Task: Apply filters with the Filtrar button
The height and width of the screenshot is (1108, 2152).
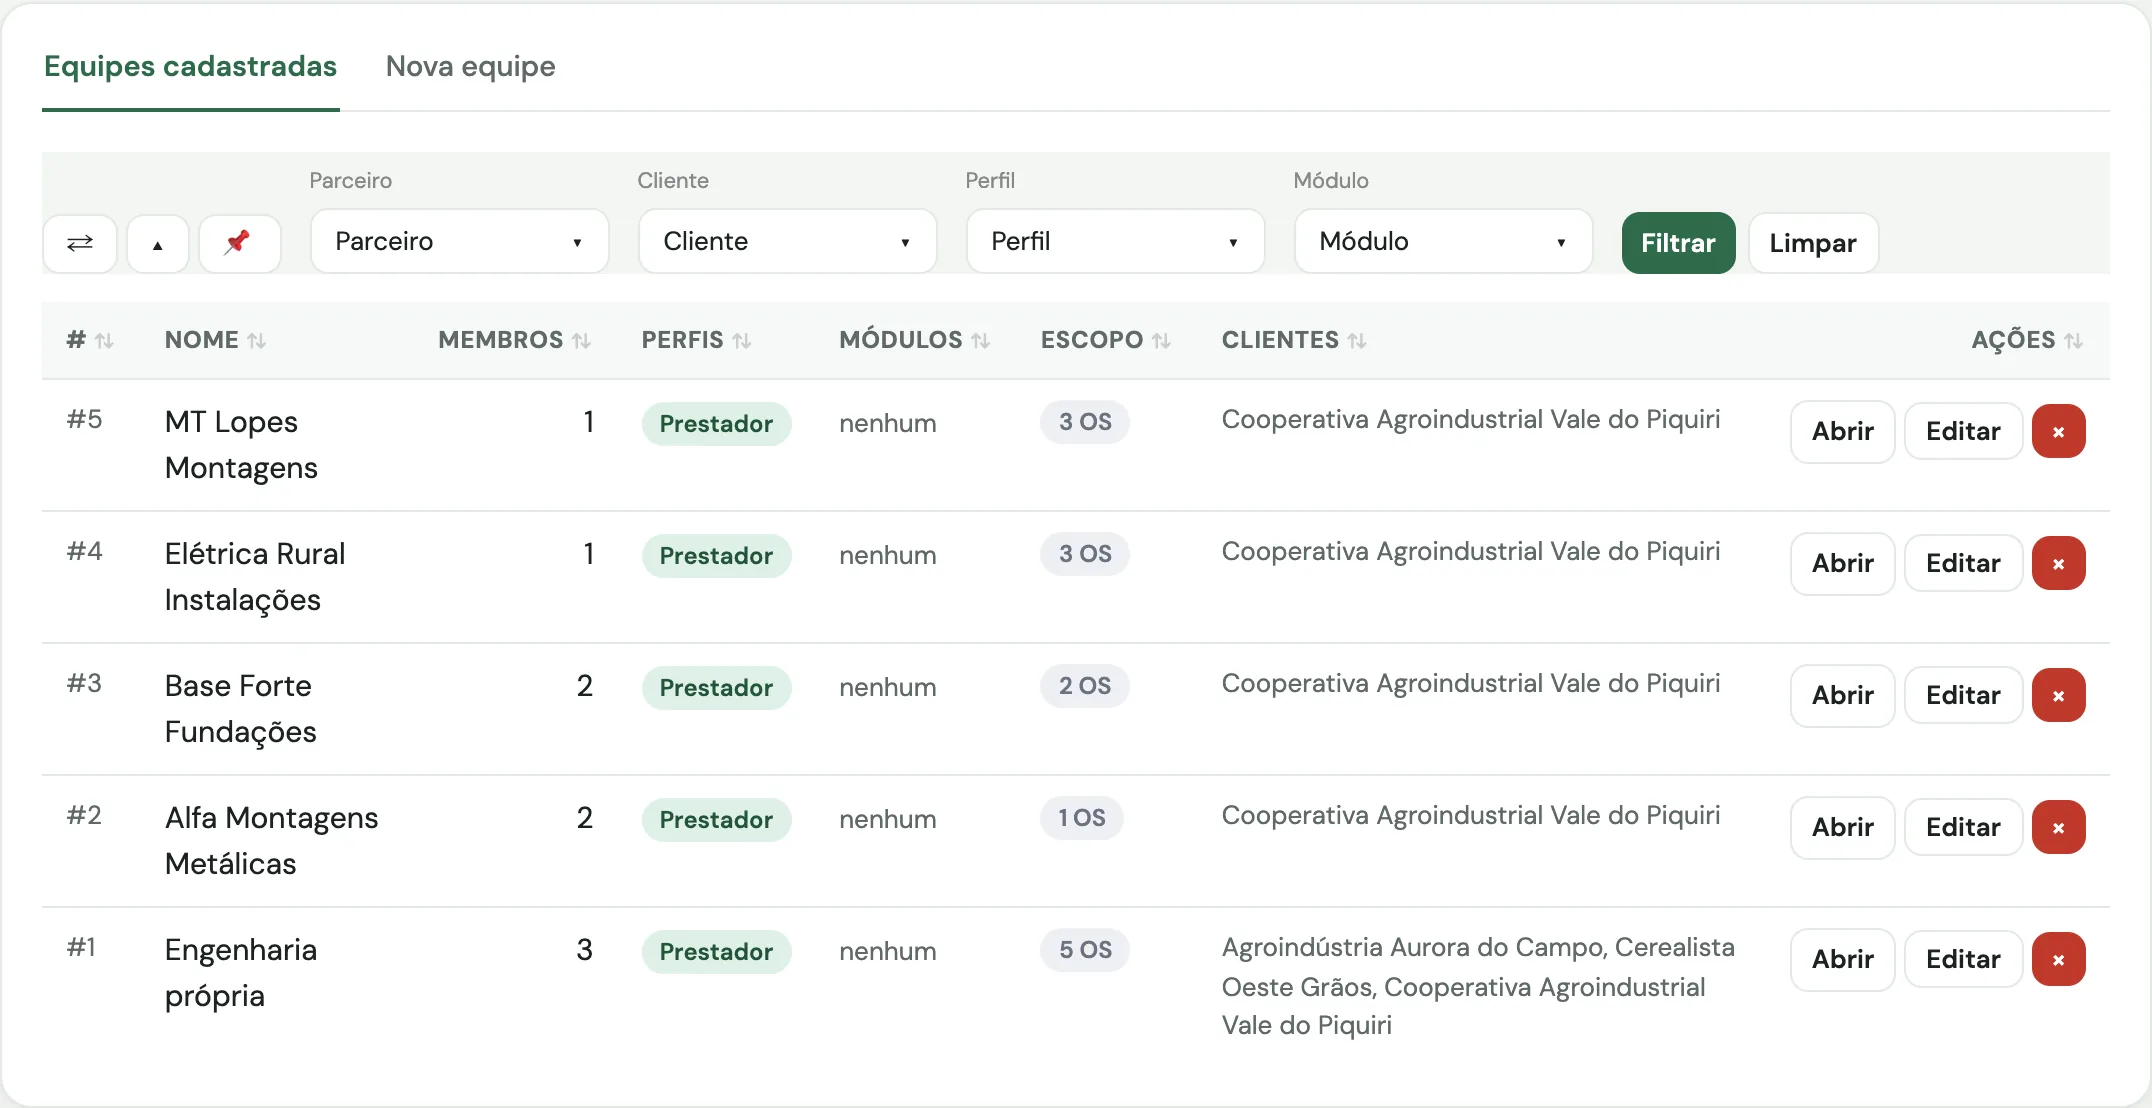Action: 1678,243
